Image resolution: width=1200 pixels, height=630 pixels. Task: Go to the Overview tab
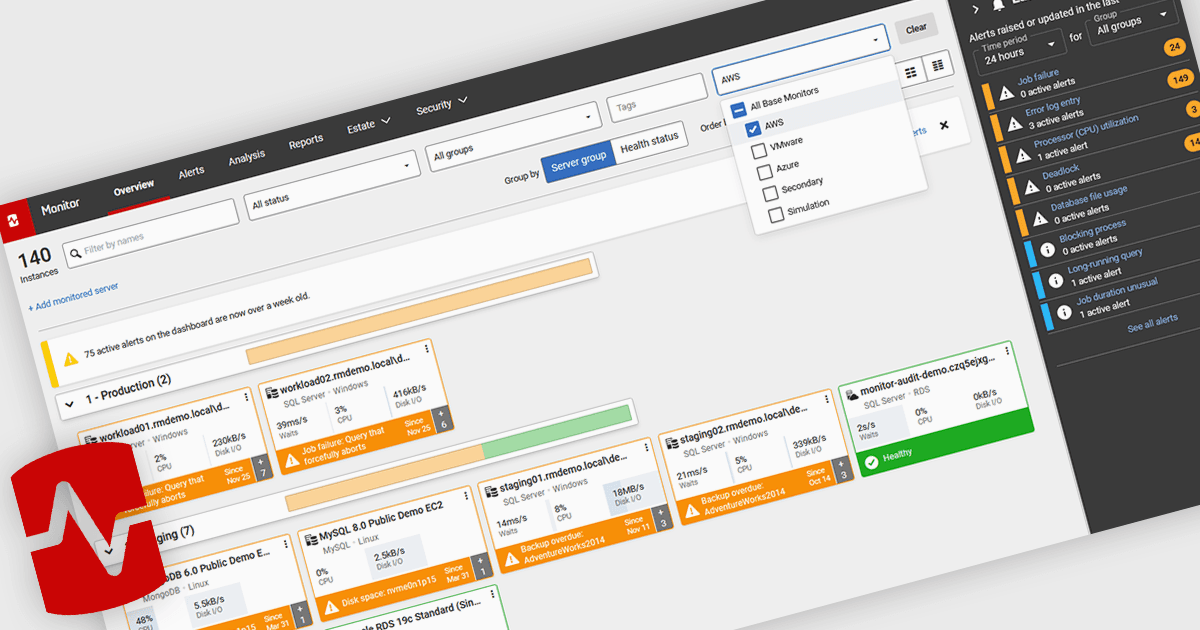click(x=133, y=188)
